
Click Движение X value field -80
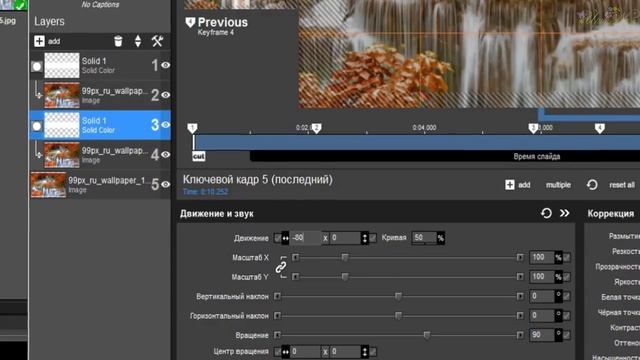[x=305, y=238]
